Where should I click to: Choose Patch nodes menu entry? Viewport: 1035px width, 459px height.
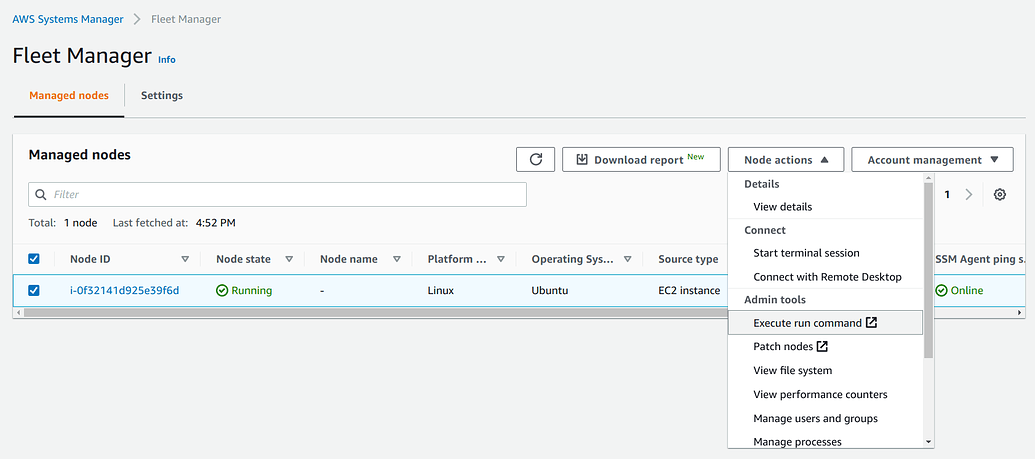click(x=825, y=346)
